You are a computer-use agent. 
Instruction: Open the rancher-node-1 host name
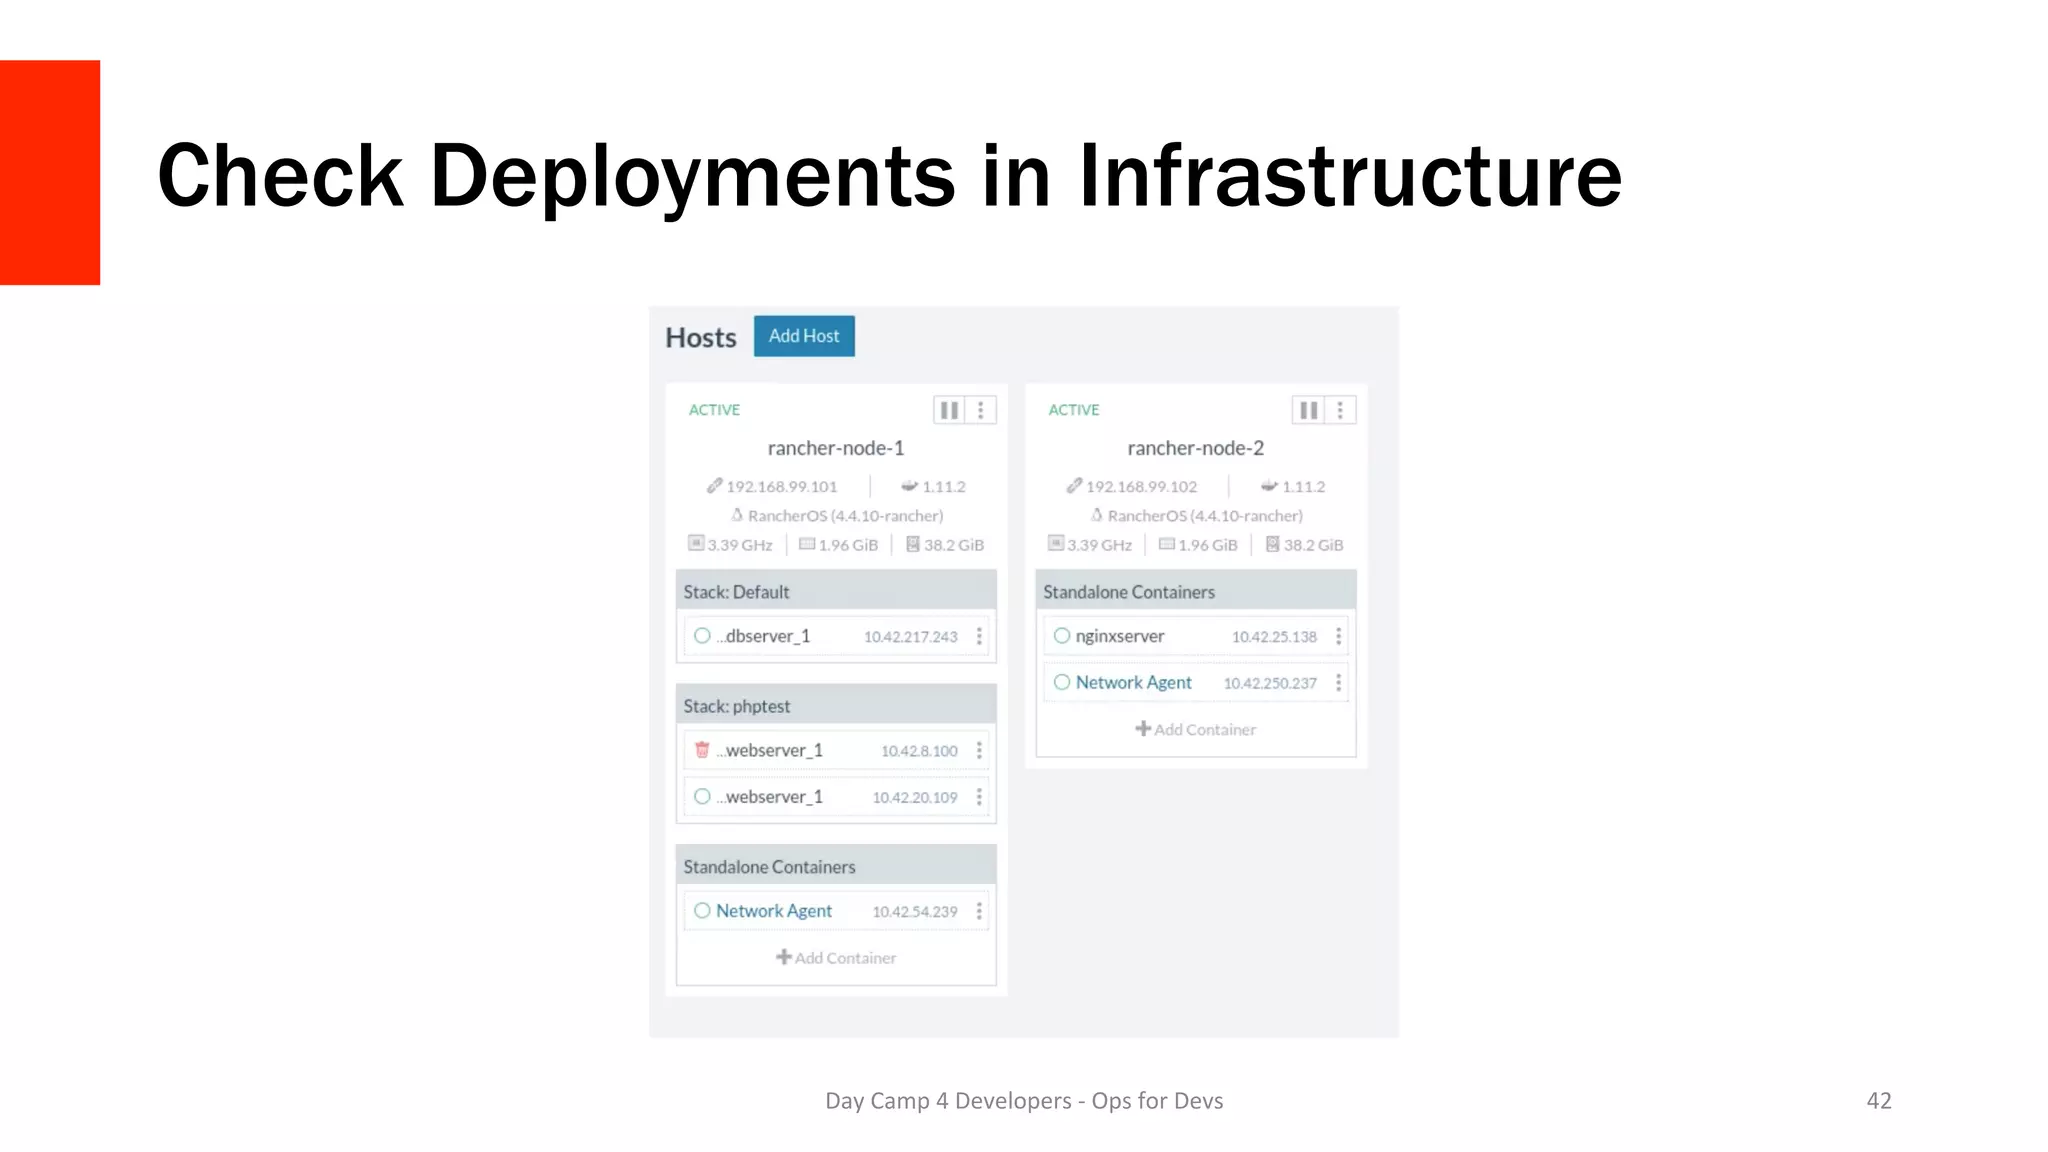836,448
